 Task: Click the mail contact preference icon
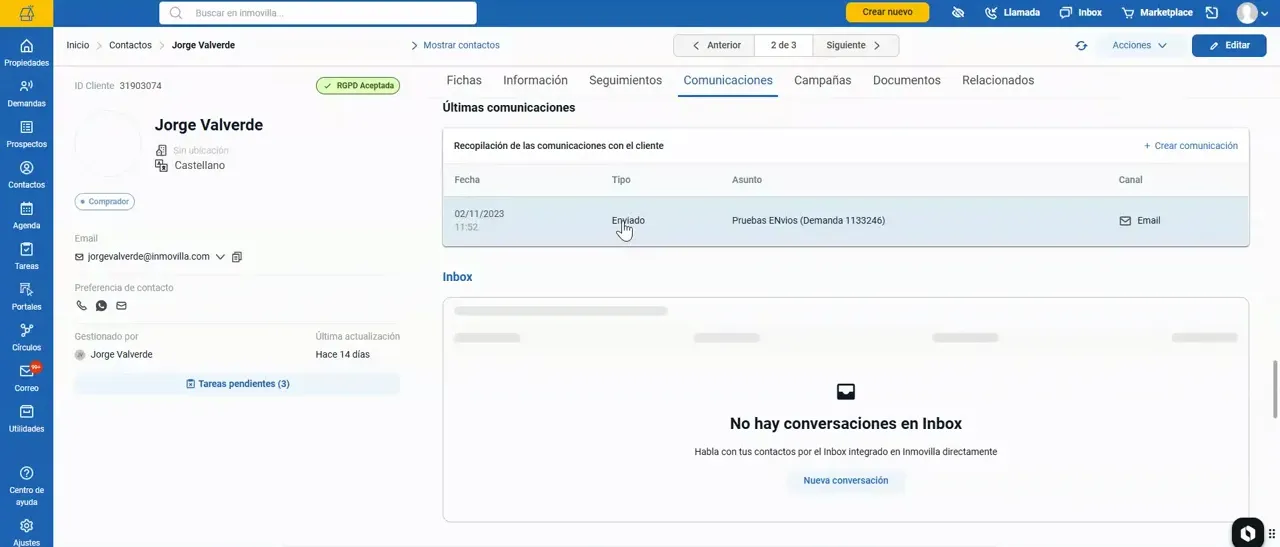(x=121, y=306)
